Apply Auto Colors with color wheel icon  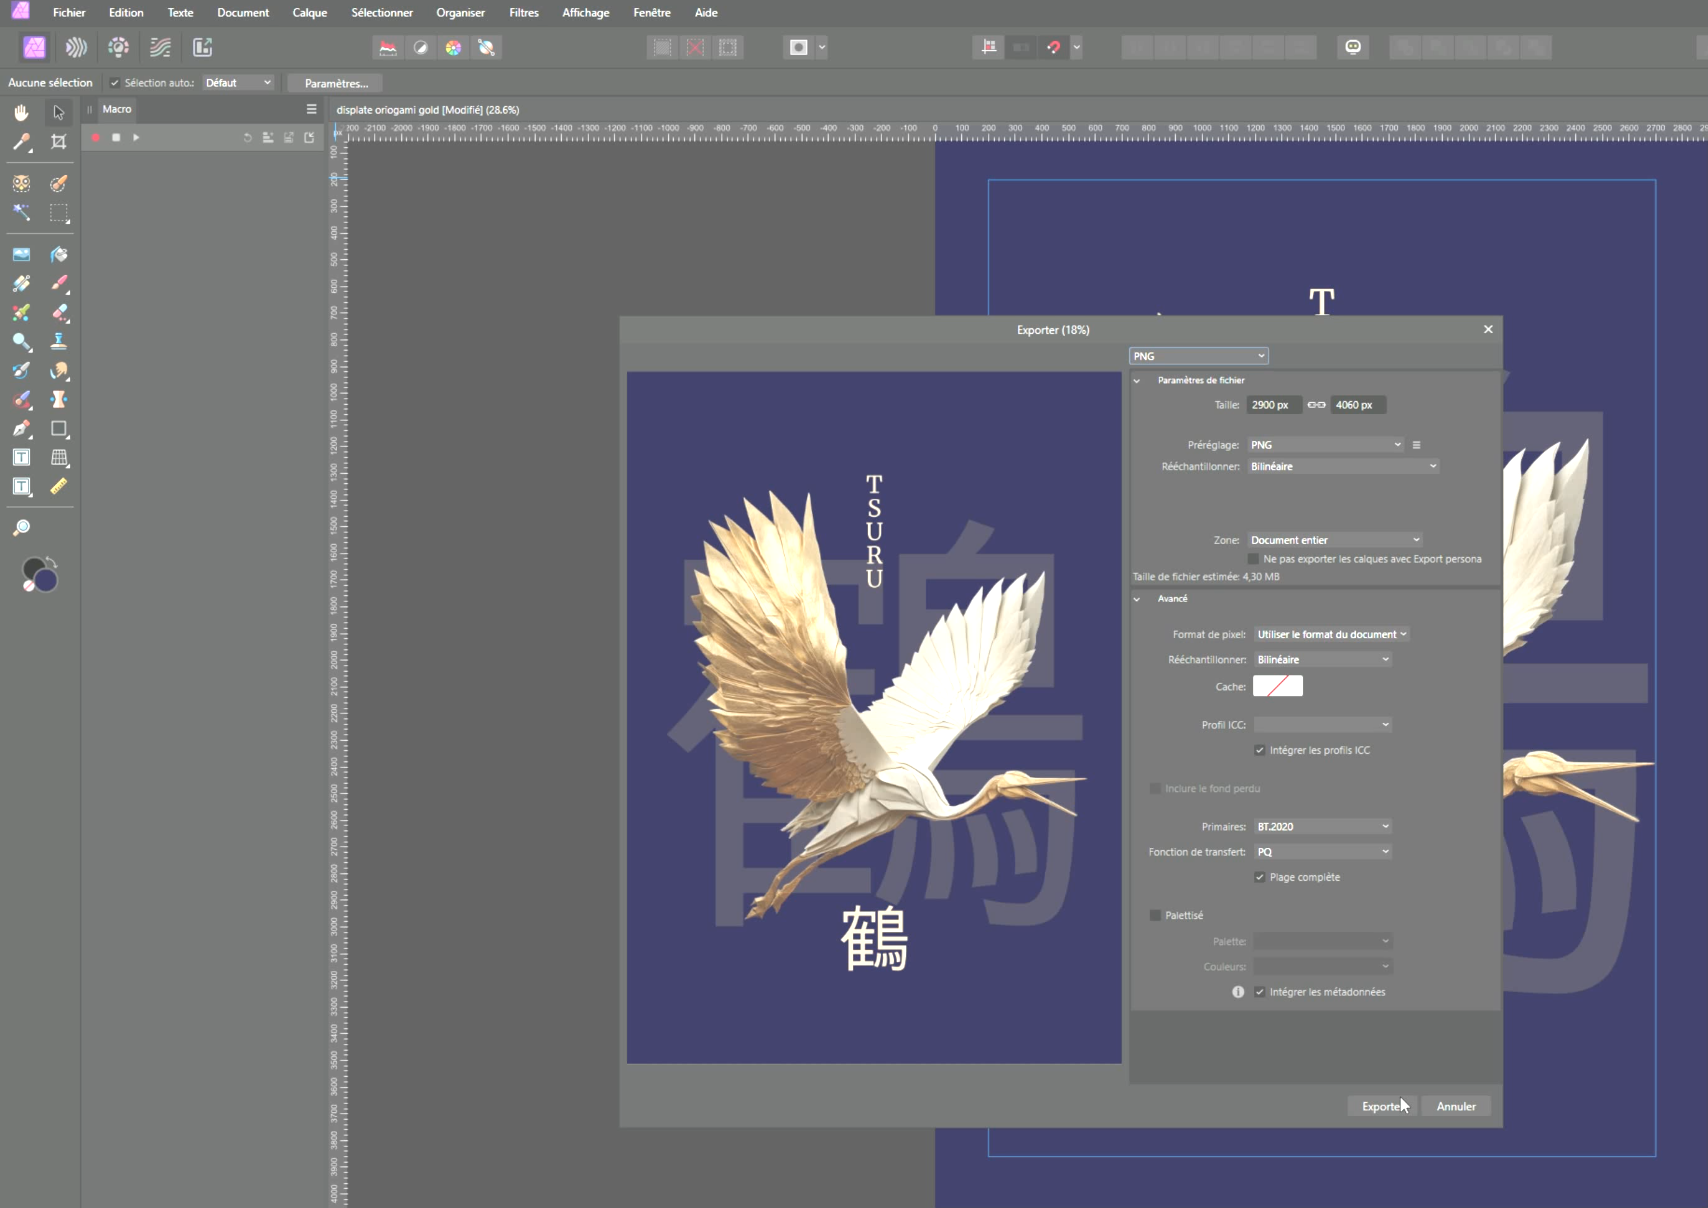[453, 47]
